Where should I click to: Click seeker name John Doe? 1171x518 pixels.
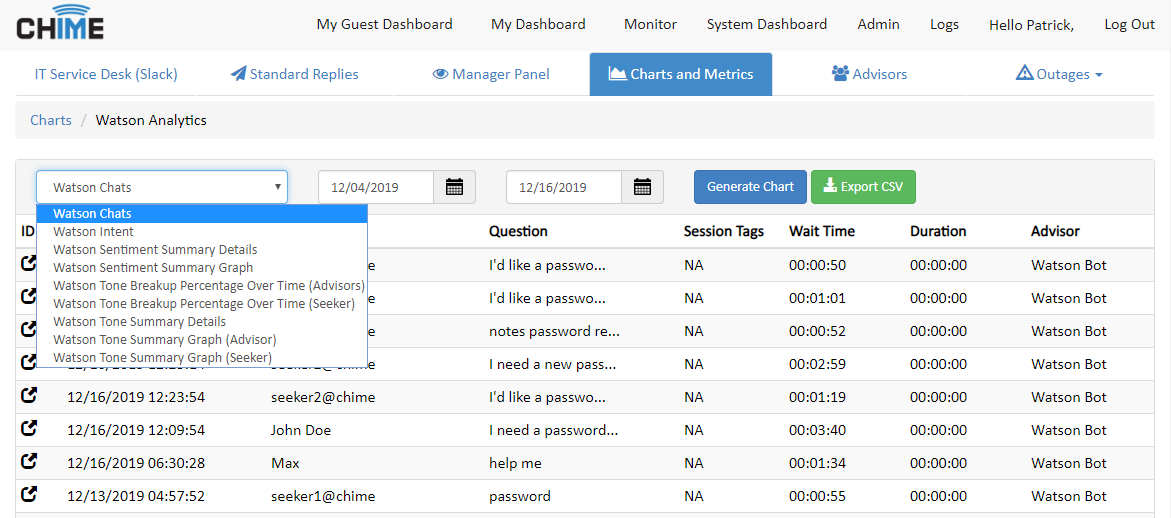coord(301,431)
